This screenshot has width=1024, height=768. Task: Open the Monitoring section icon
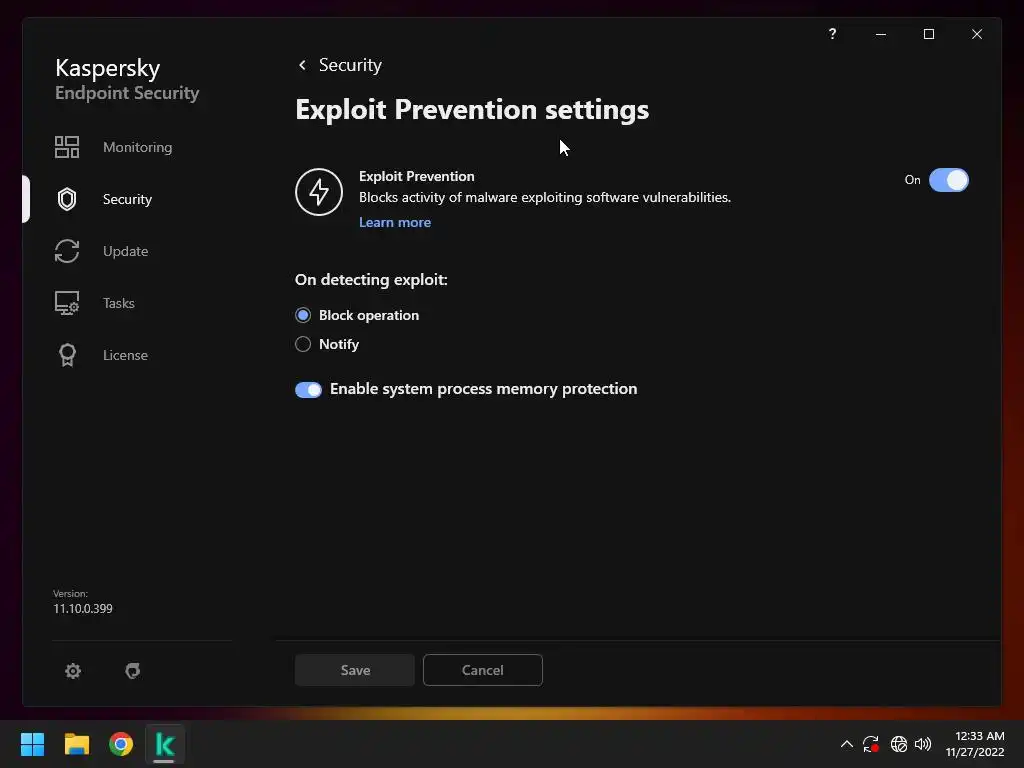[67, 147]
